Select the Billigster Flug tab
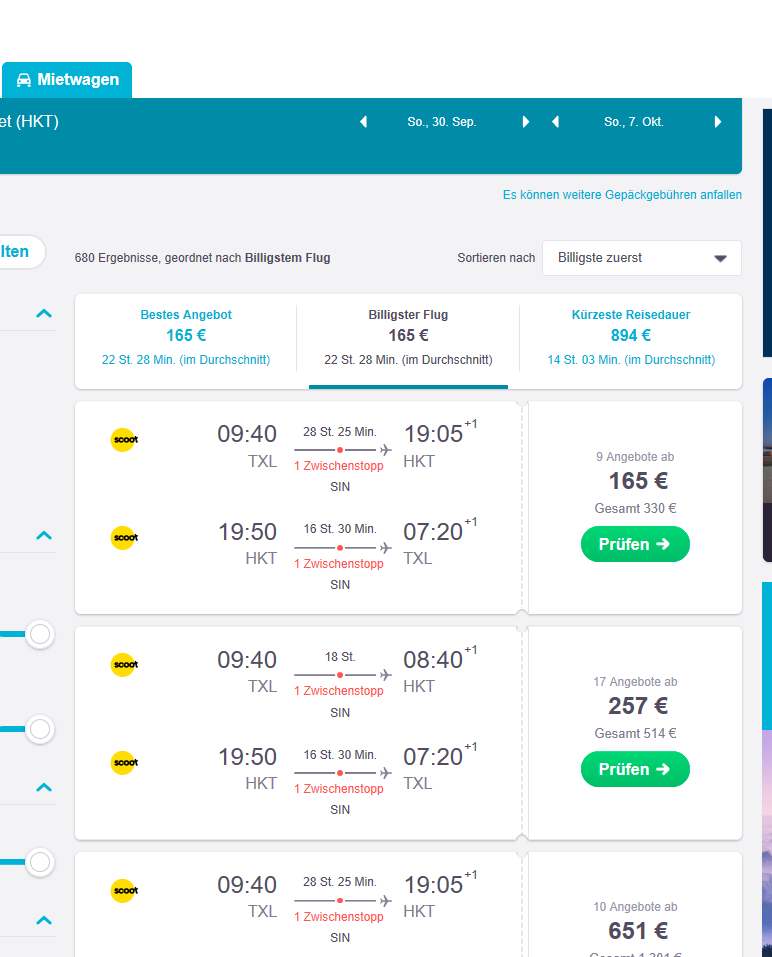772x957 pixels. pyautogui.click(x=408, y=337)
